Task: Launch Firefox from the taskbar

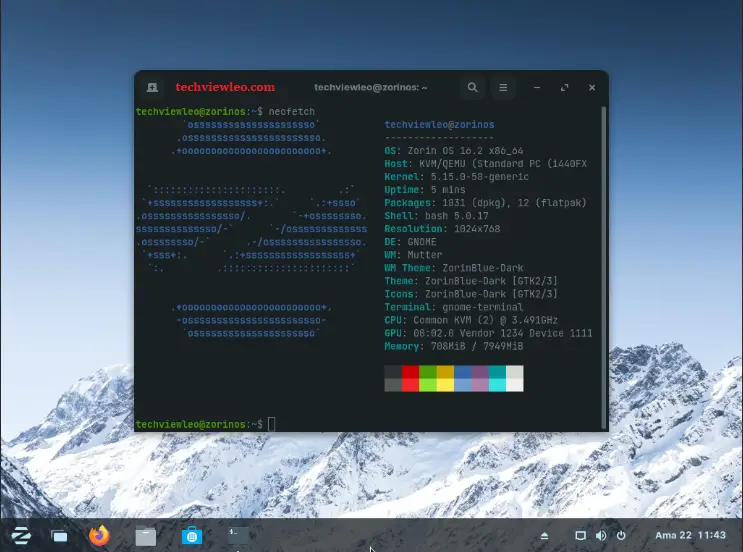Action: [100, 535]
